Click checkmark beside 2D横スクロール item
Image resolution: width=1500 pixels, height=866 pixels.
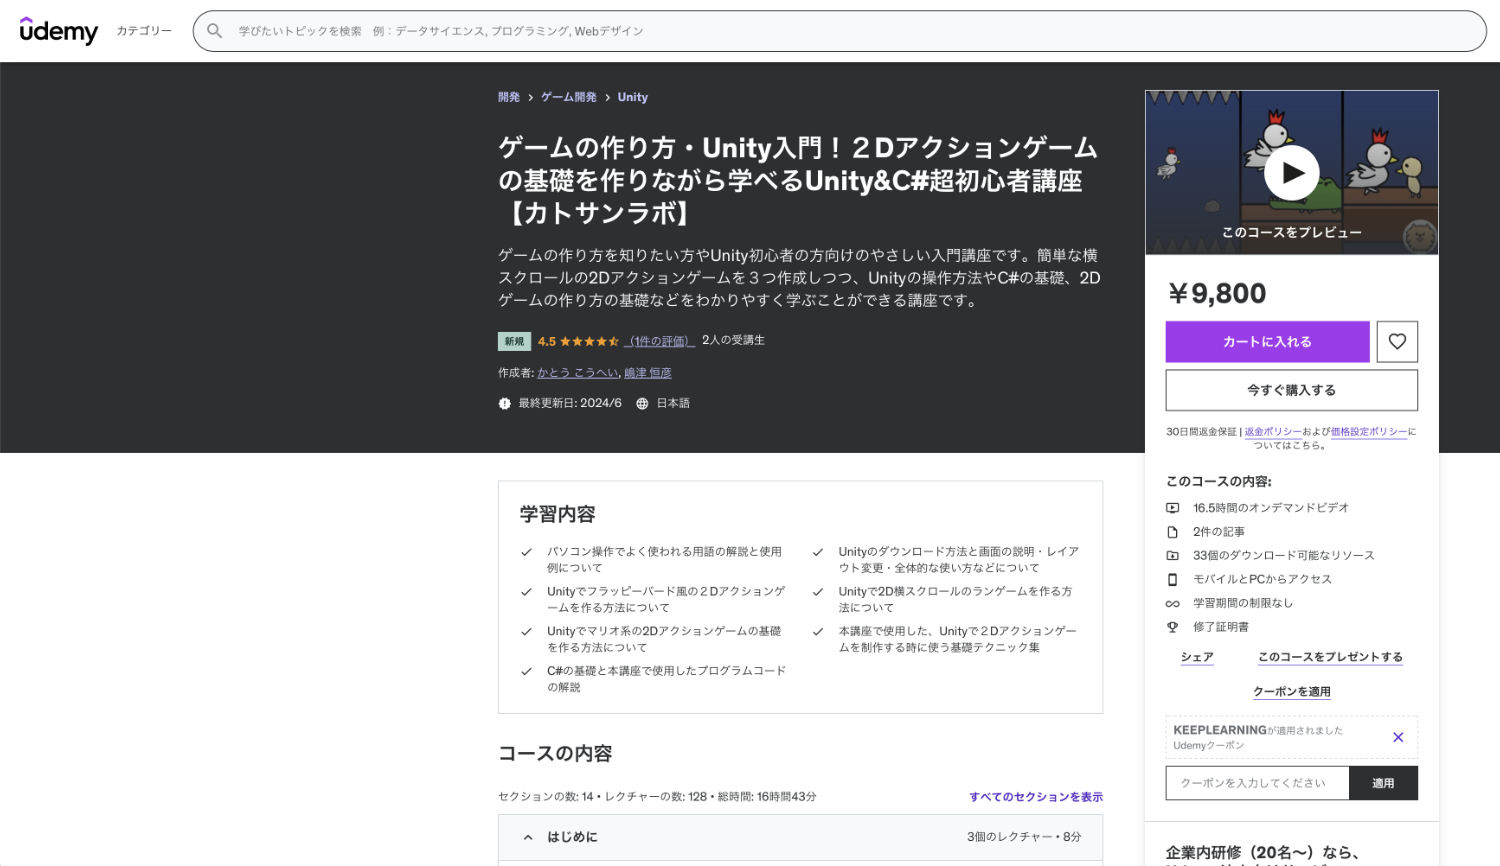[818, 592]
